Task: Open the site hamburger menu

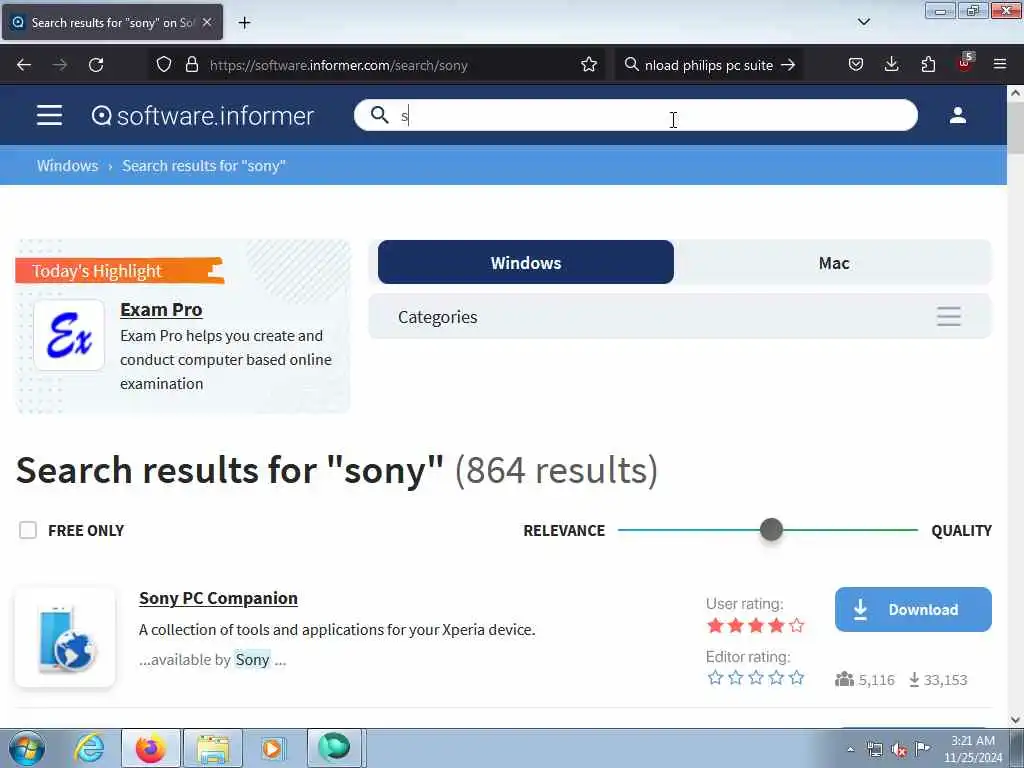Action: point(49,116)
